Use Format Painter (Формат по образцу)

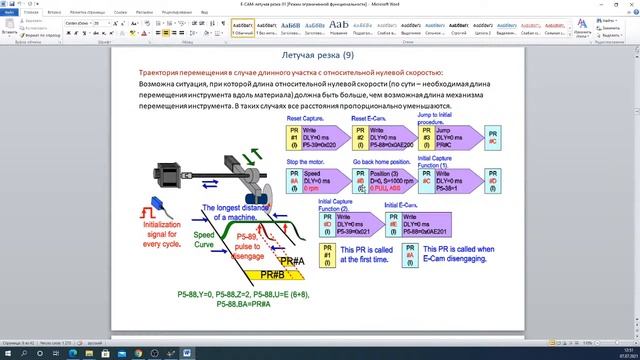(40, 36)
